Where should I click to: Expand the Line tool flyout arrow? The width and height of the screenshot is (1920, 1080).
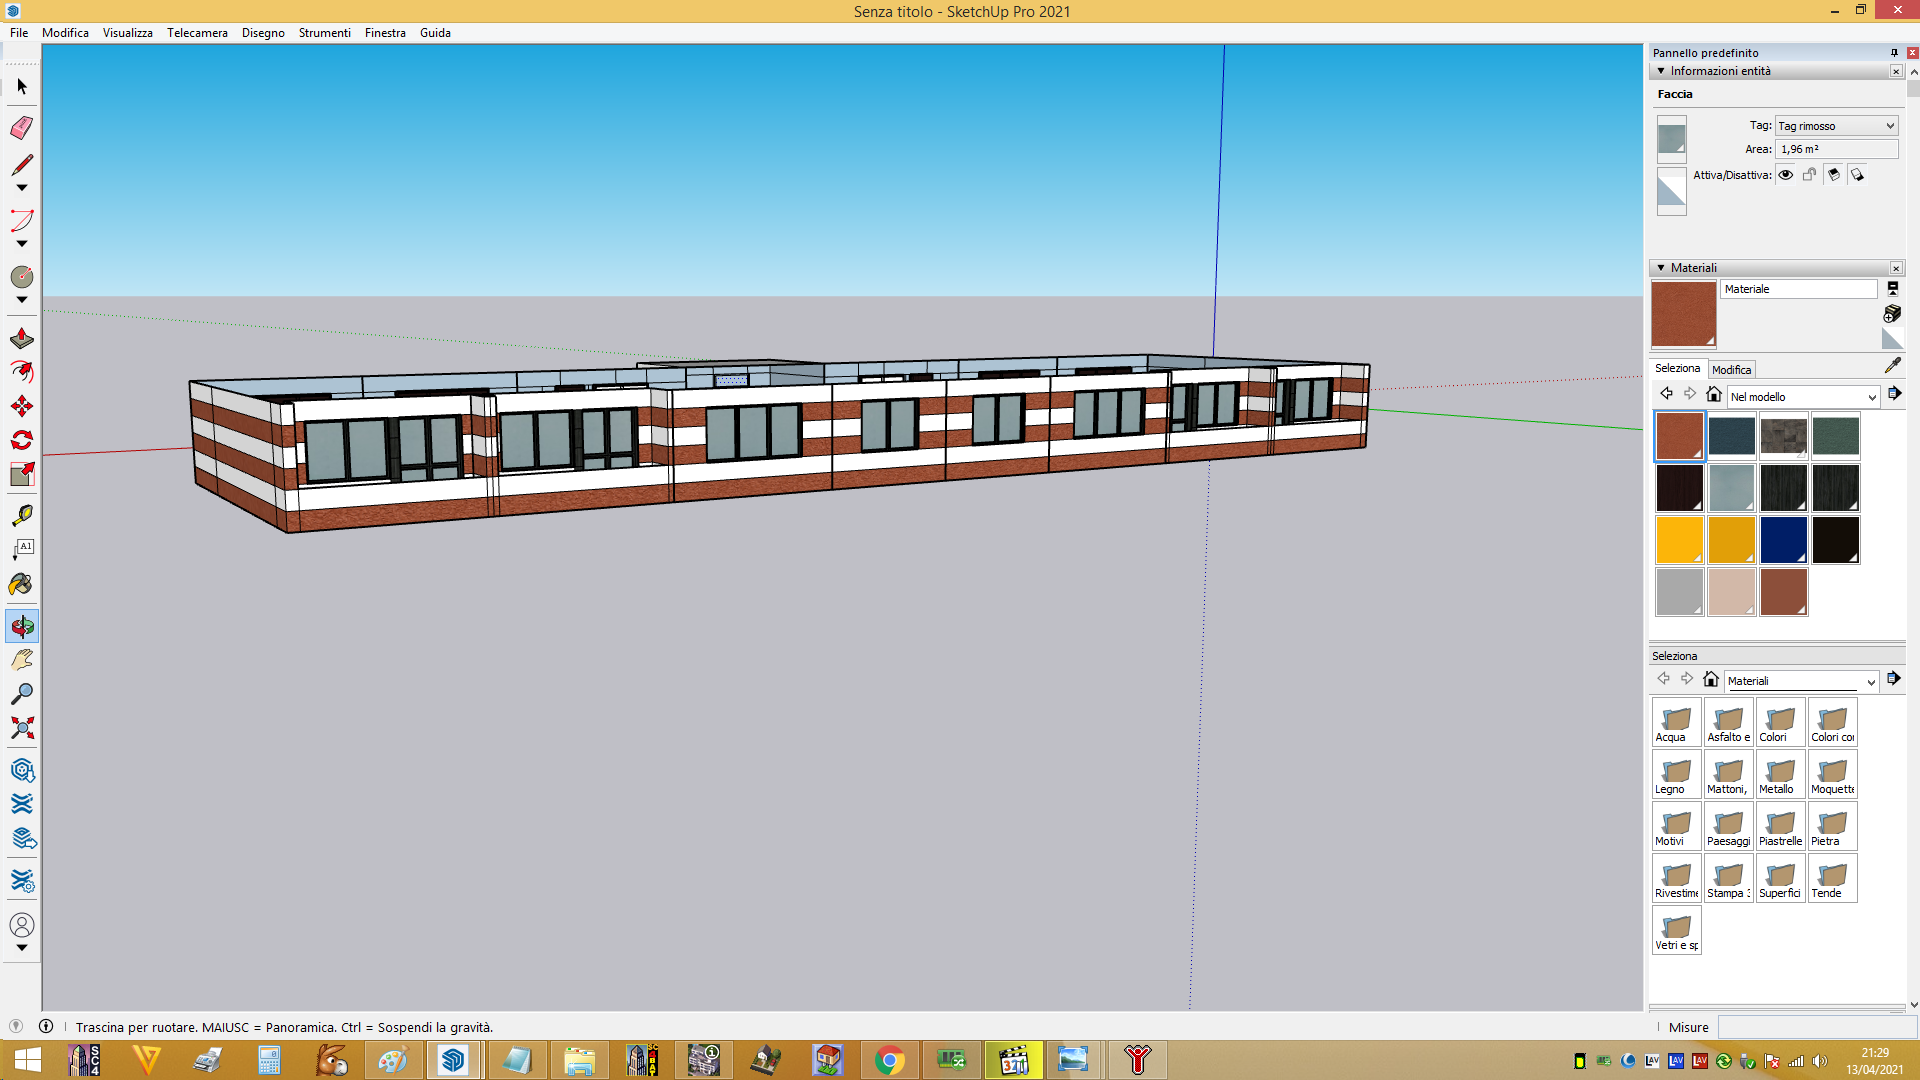pyautogui.click(x=22, y=188)
